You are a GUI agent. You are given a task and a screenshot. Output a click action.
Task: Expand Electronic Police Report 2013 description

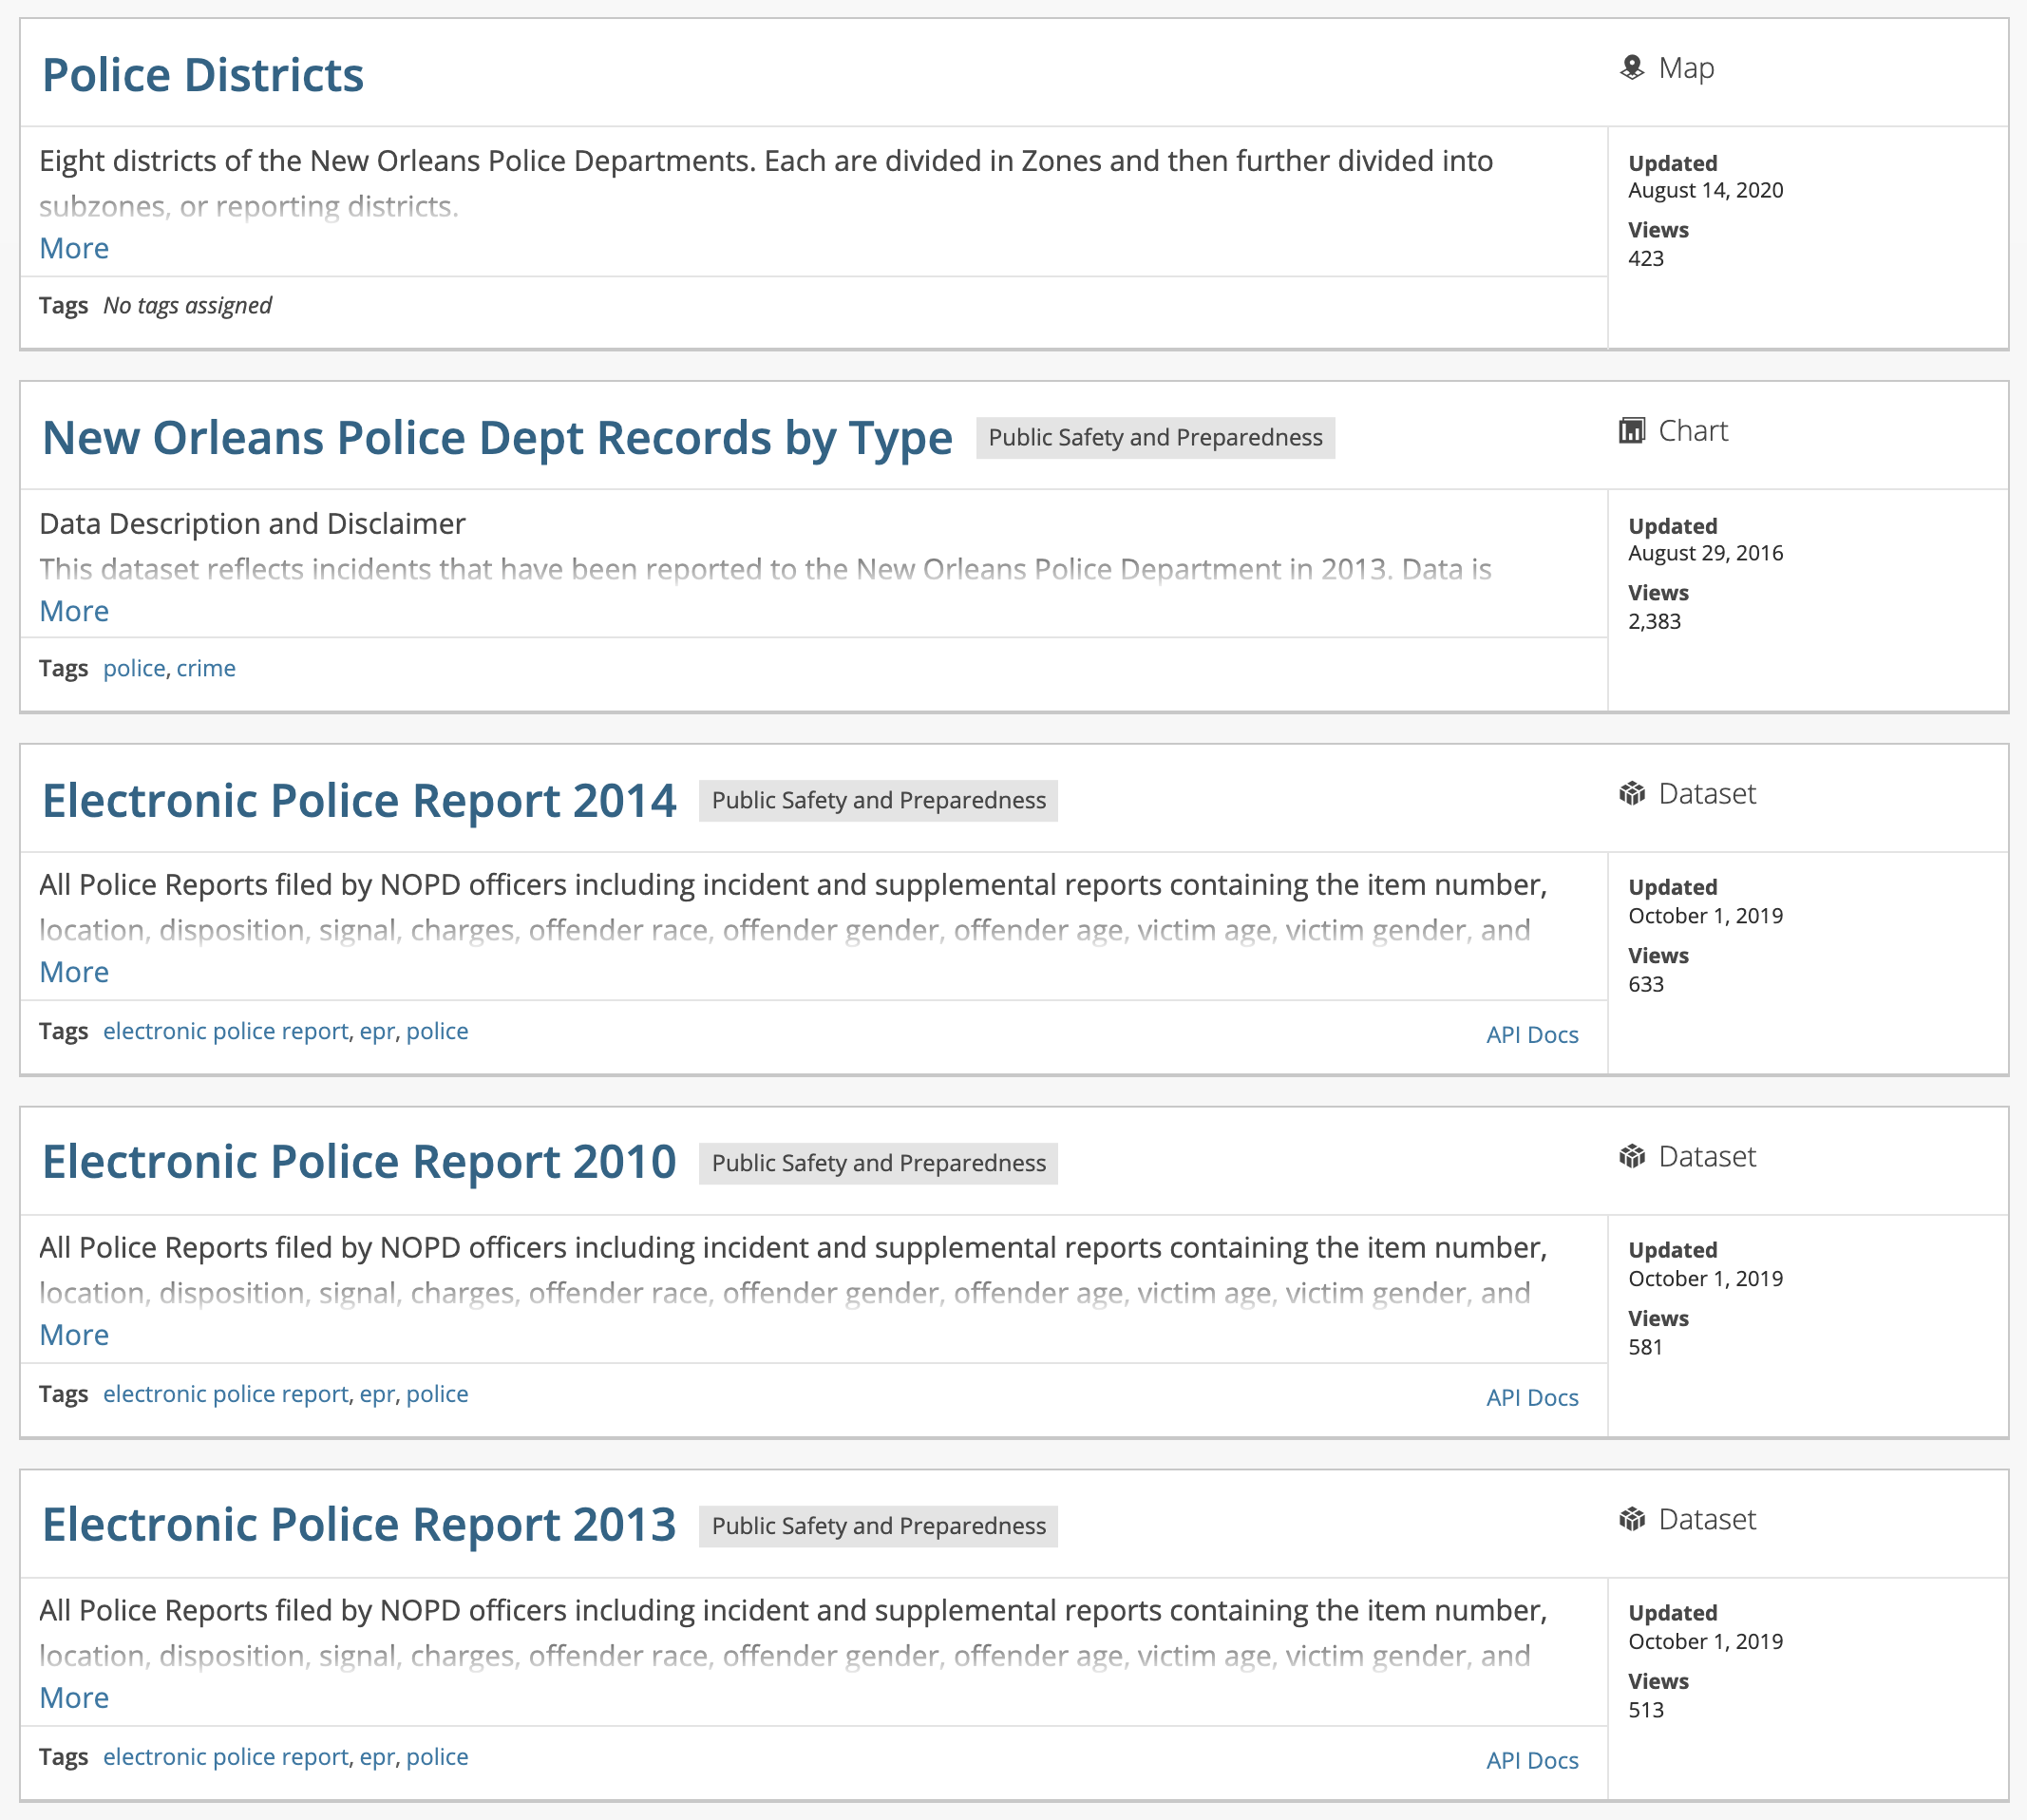[74, 1698]
